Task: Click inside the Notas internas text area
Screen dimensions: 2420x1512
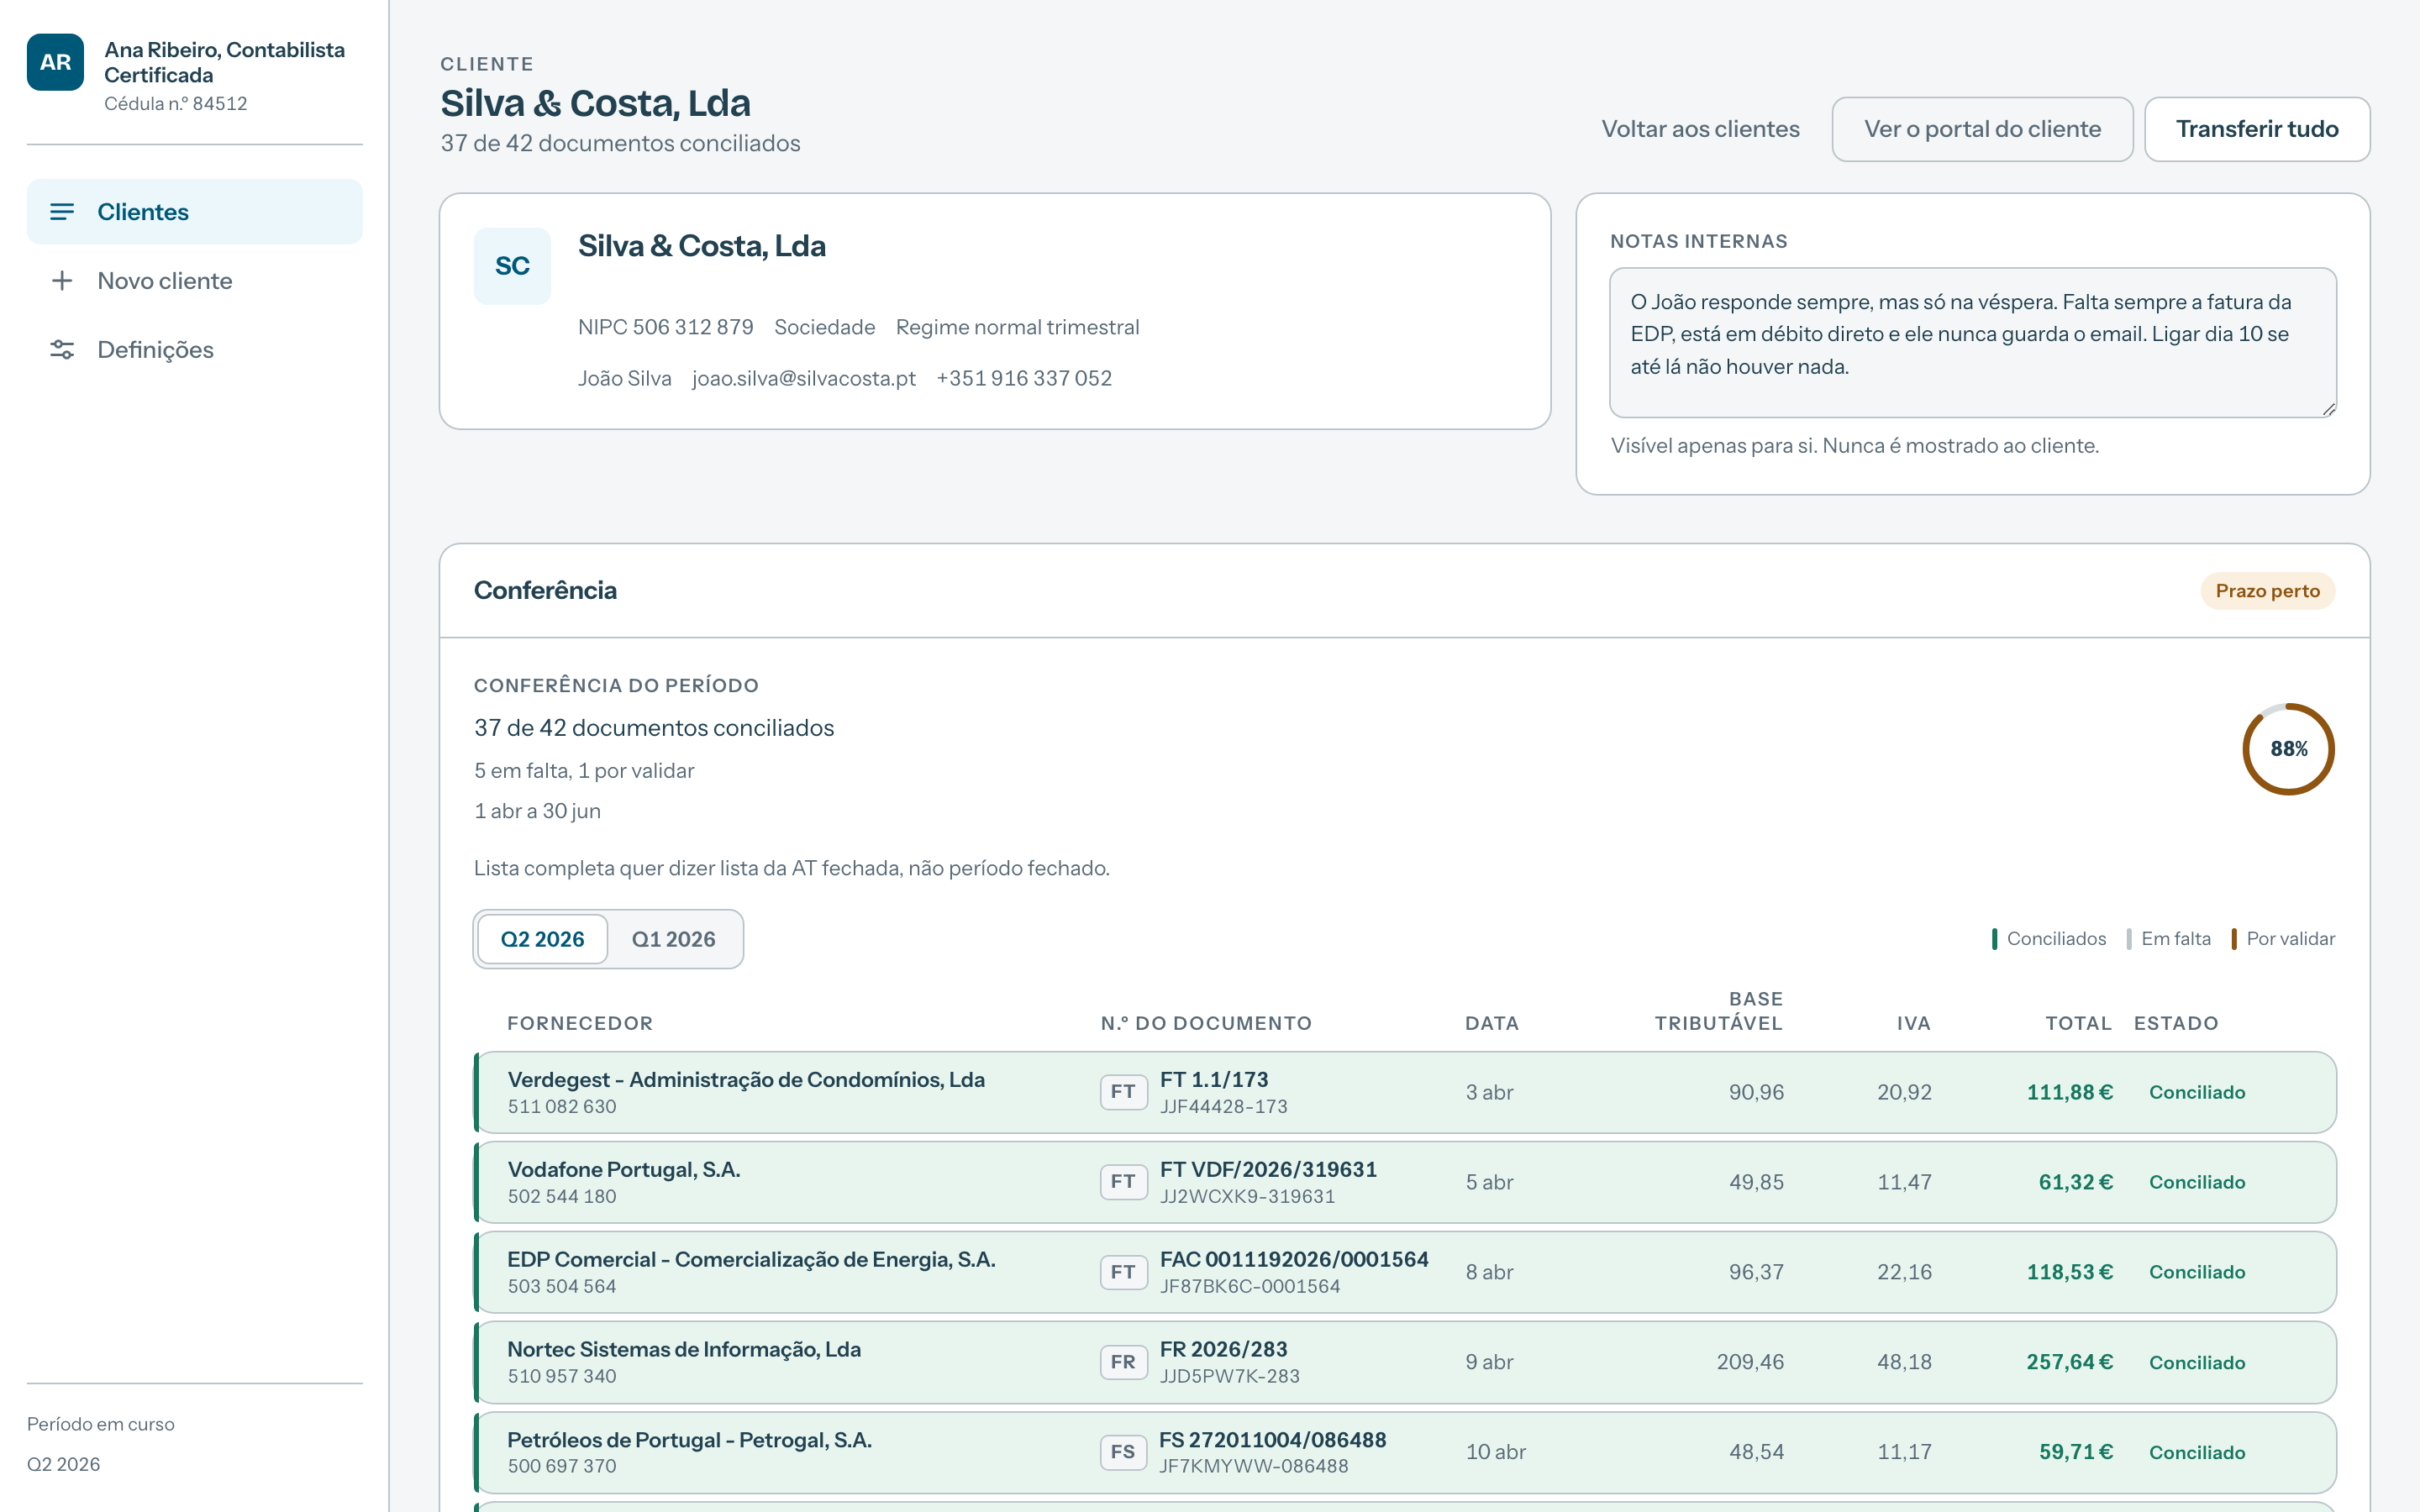Action: pyautogui.click(x=1972, y=342)
